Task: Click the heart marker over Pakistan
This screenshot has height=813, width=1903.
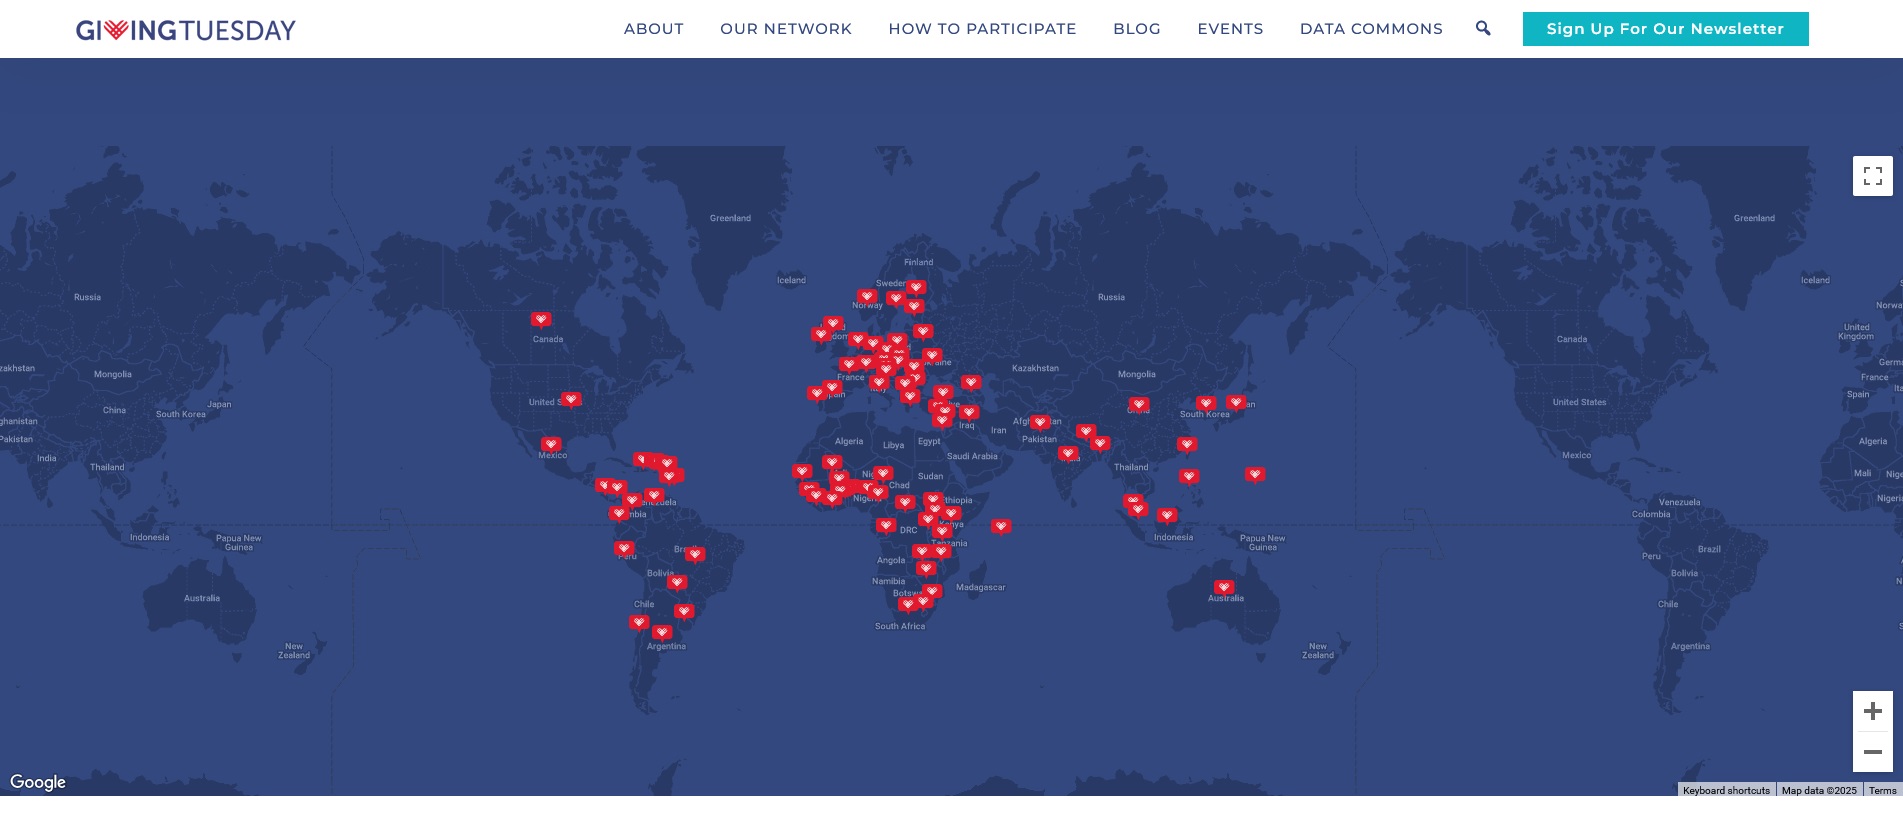Action: tap(1040, 422)
